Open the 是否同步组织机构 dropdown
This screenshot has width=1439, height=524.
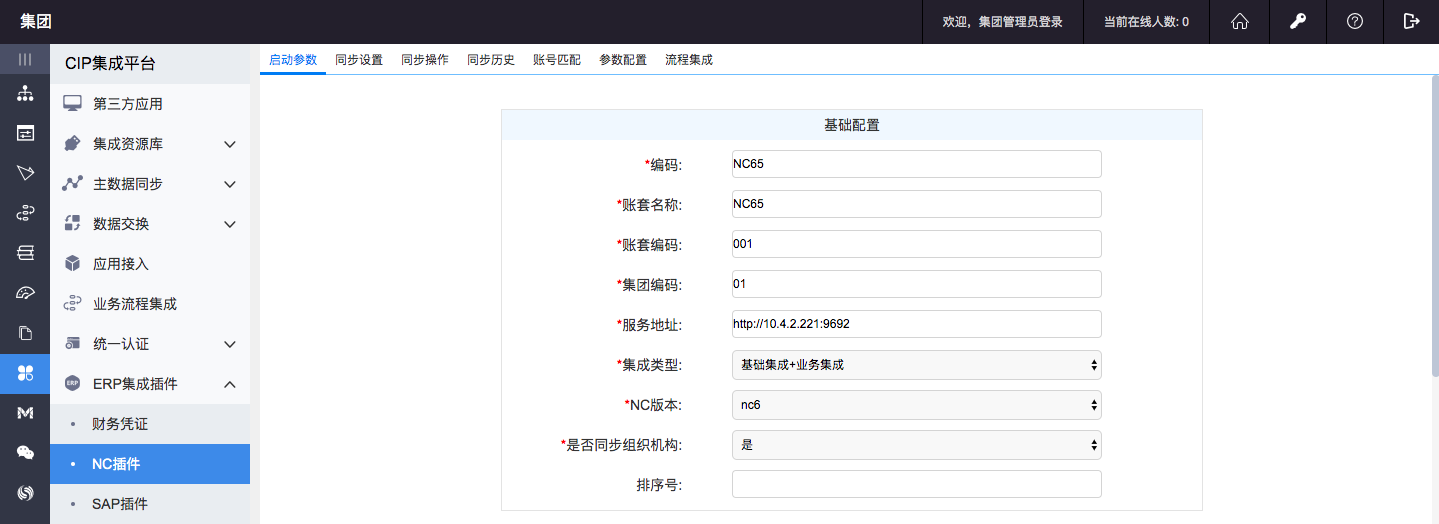pyautogui.click(x=916, y=445)
